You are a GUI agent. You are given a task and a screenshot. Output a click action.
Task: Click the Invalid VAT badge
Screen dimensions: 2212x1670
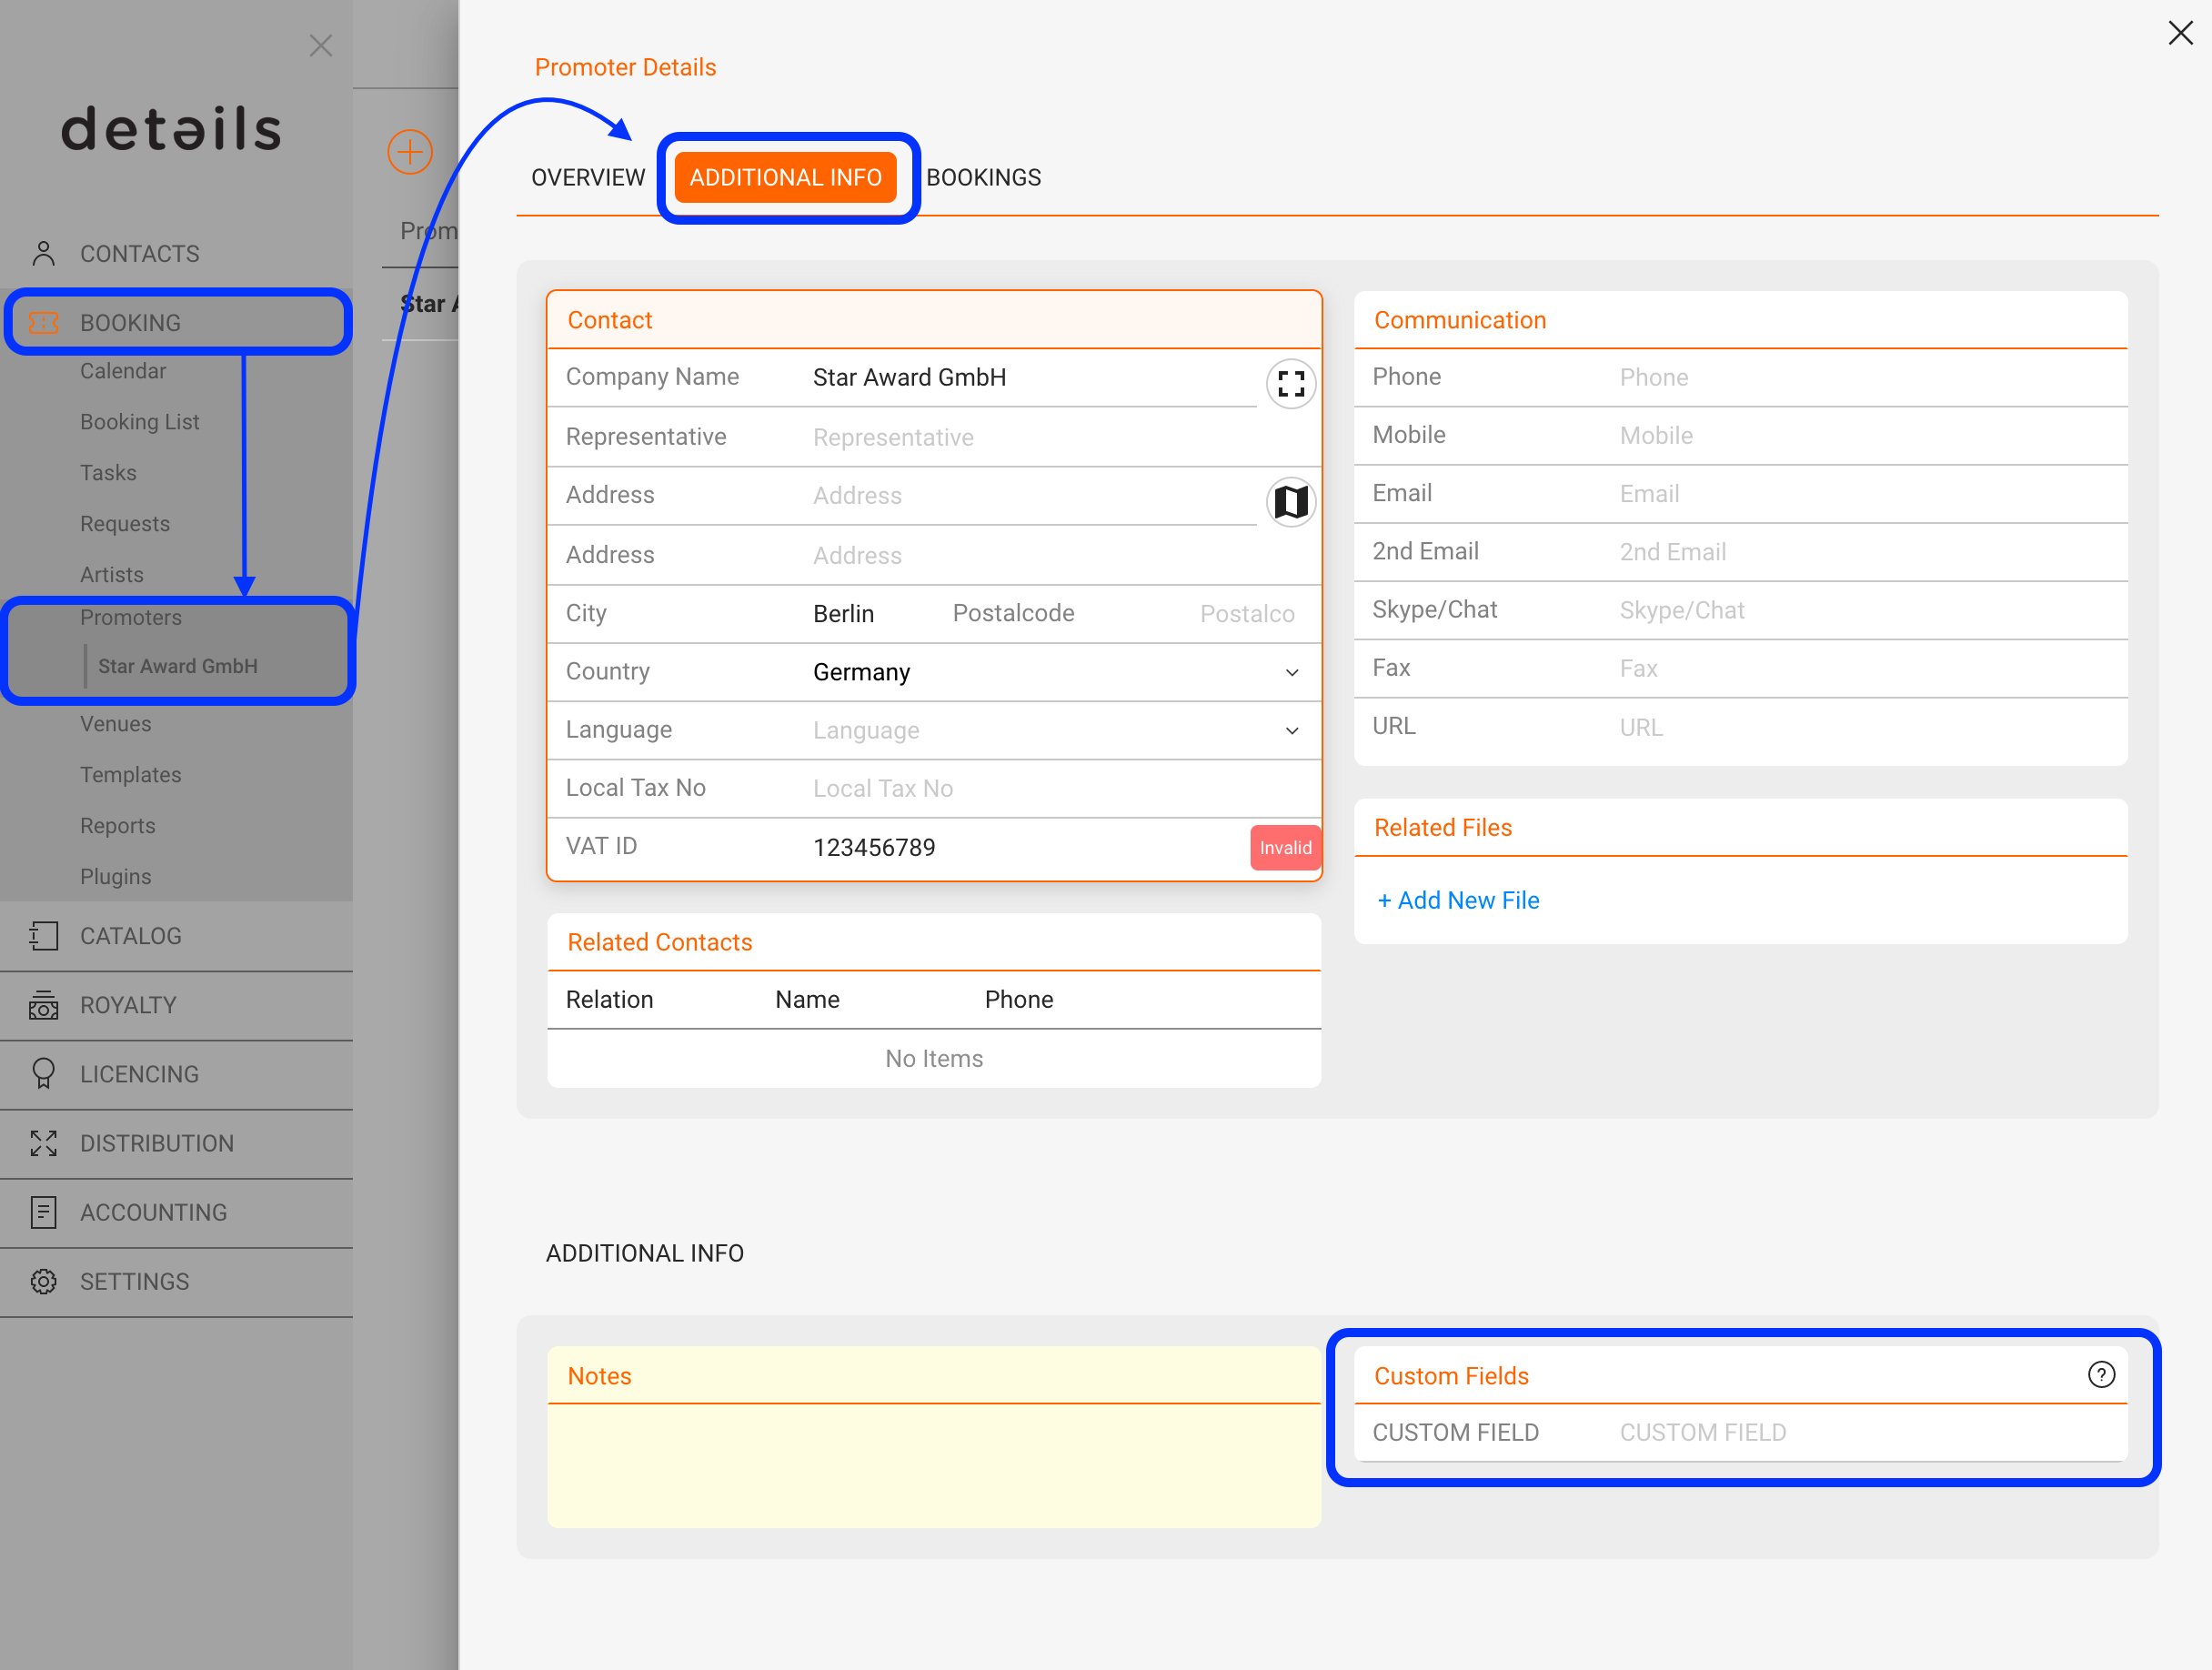coord(1285,848)
